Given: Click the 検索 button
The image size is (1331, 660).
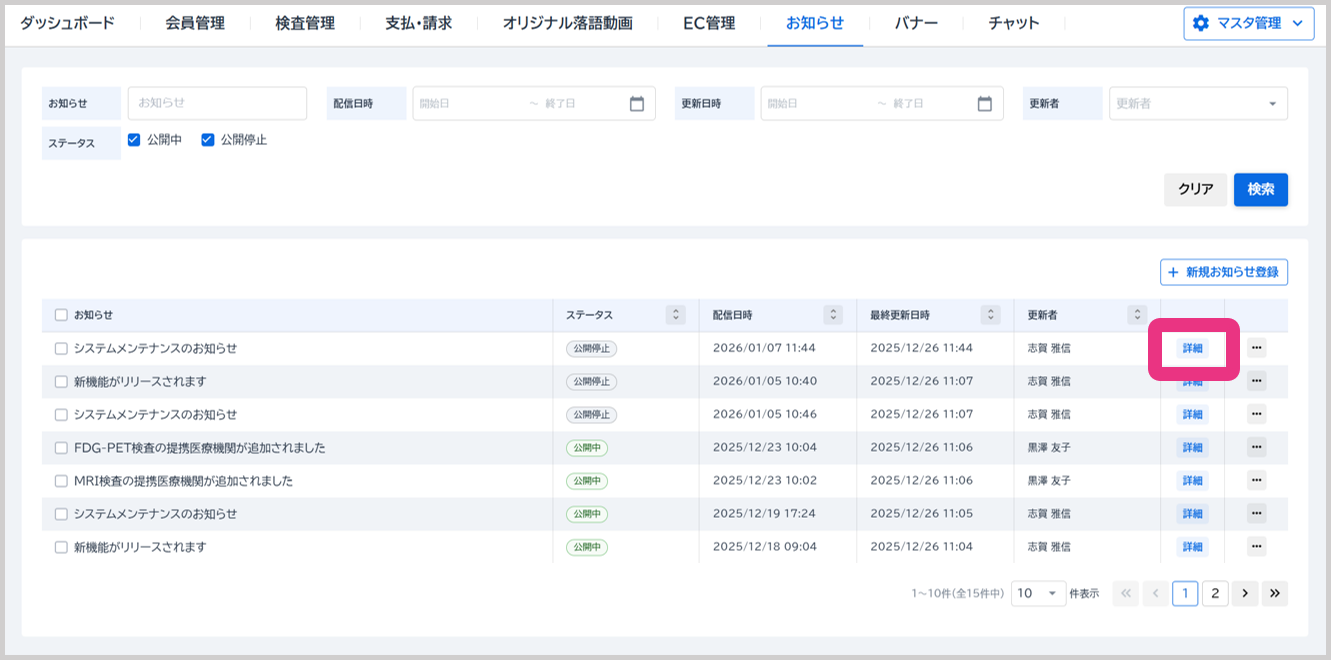Looking at the screenshot, I should pos(1260,189).
